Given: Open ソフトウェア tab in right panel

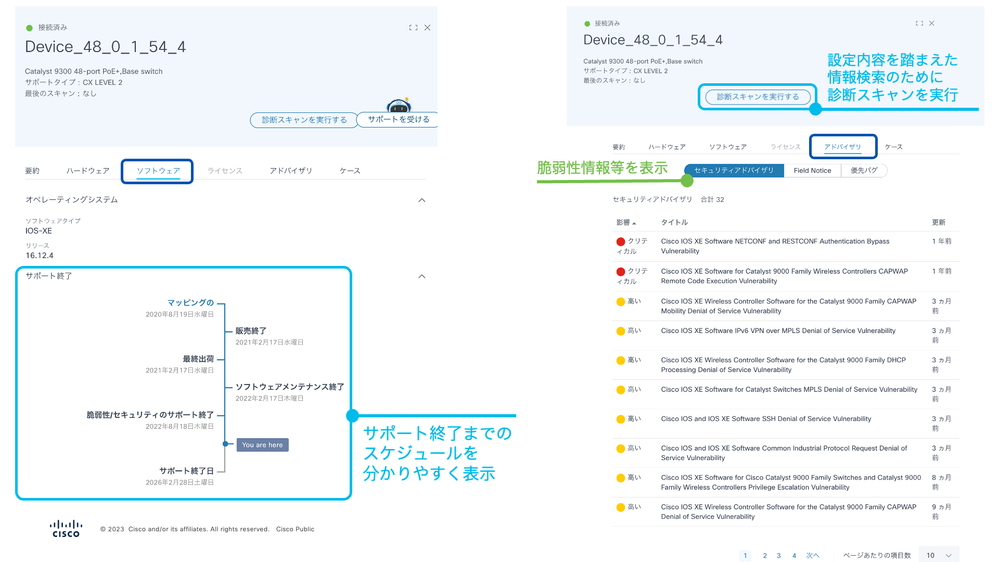Looking at the screenshot, I should [x=728, y=147].
